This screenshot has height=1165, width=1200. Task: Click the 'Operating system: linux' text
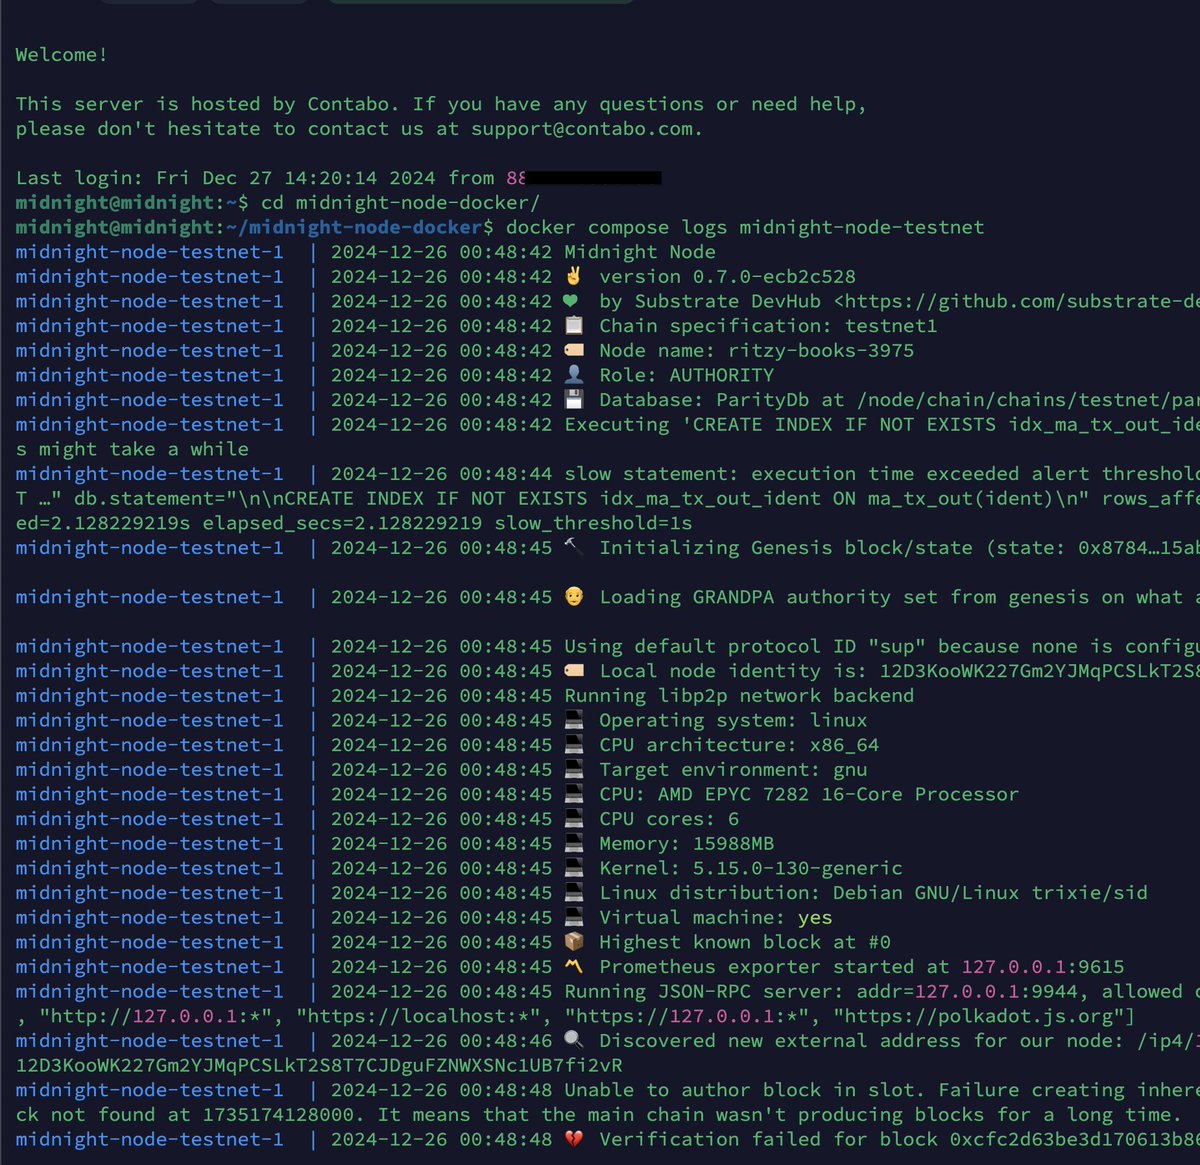(x=733, y=720)
